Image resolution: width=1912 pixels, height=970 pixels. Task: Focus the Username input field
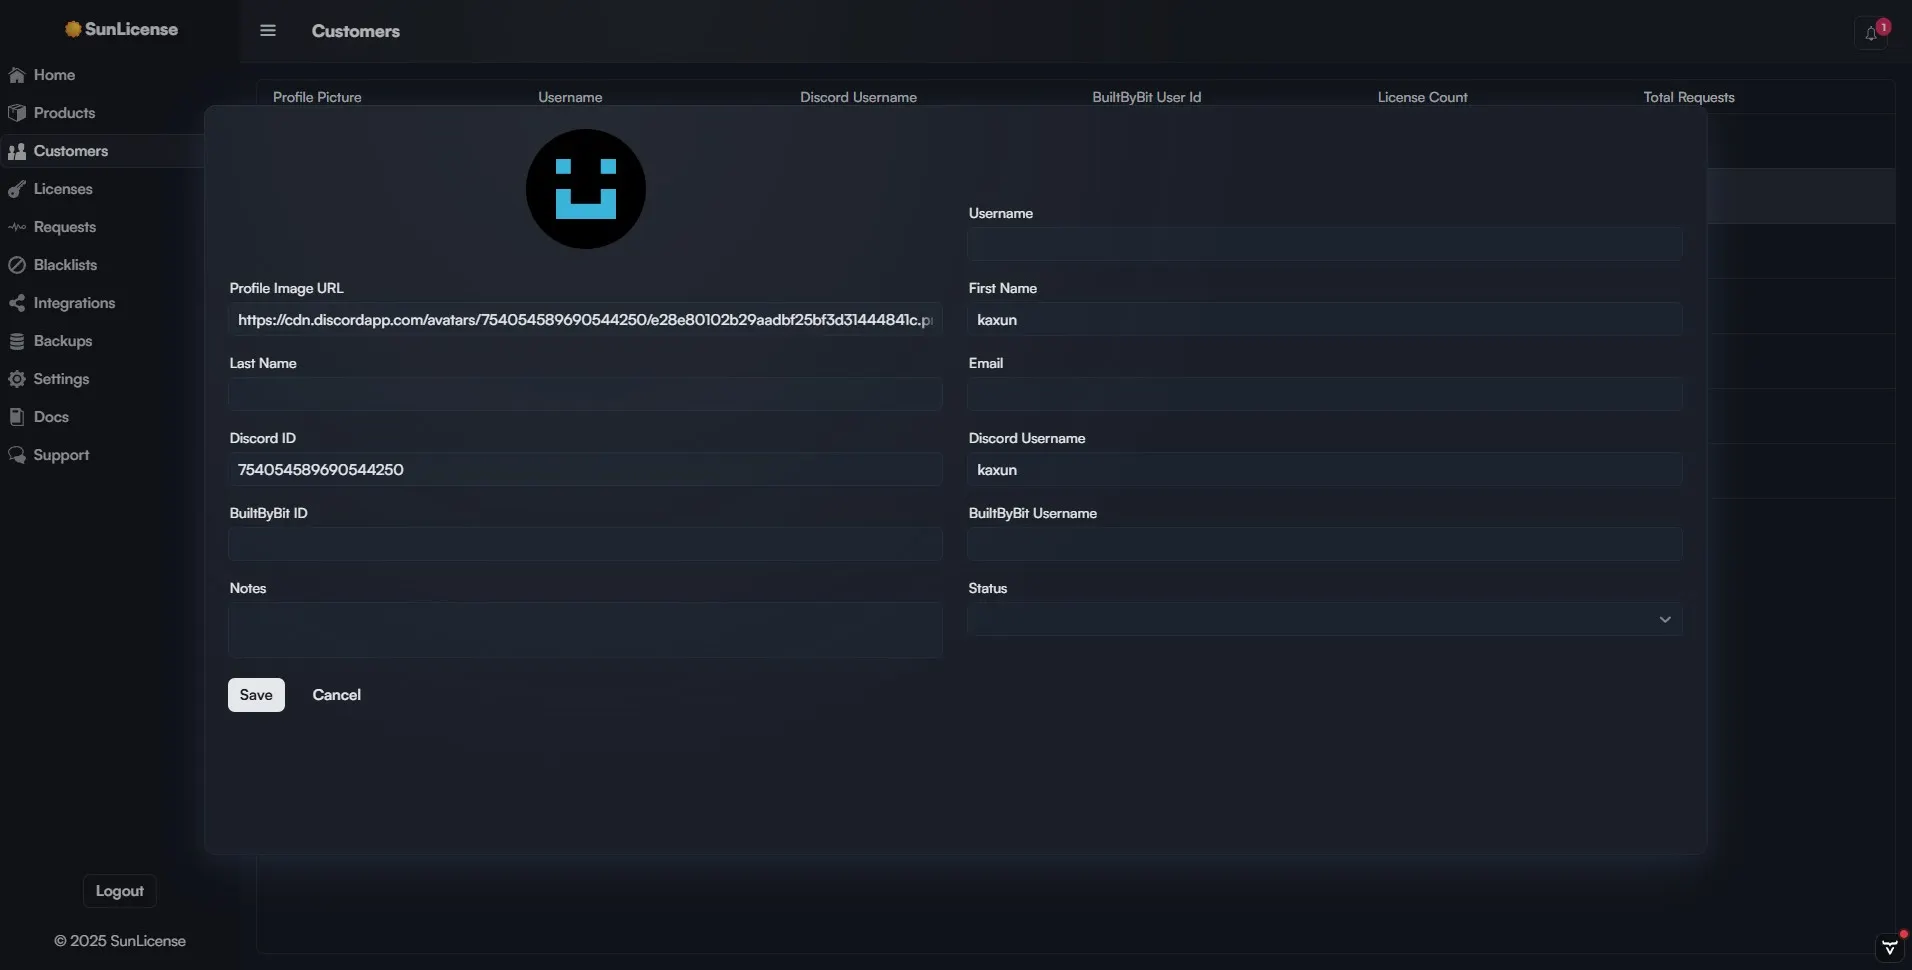click(1325, 244)
